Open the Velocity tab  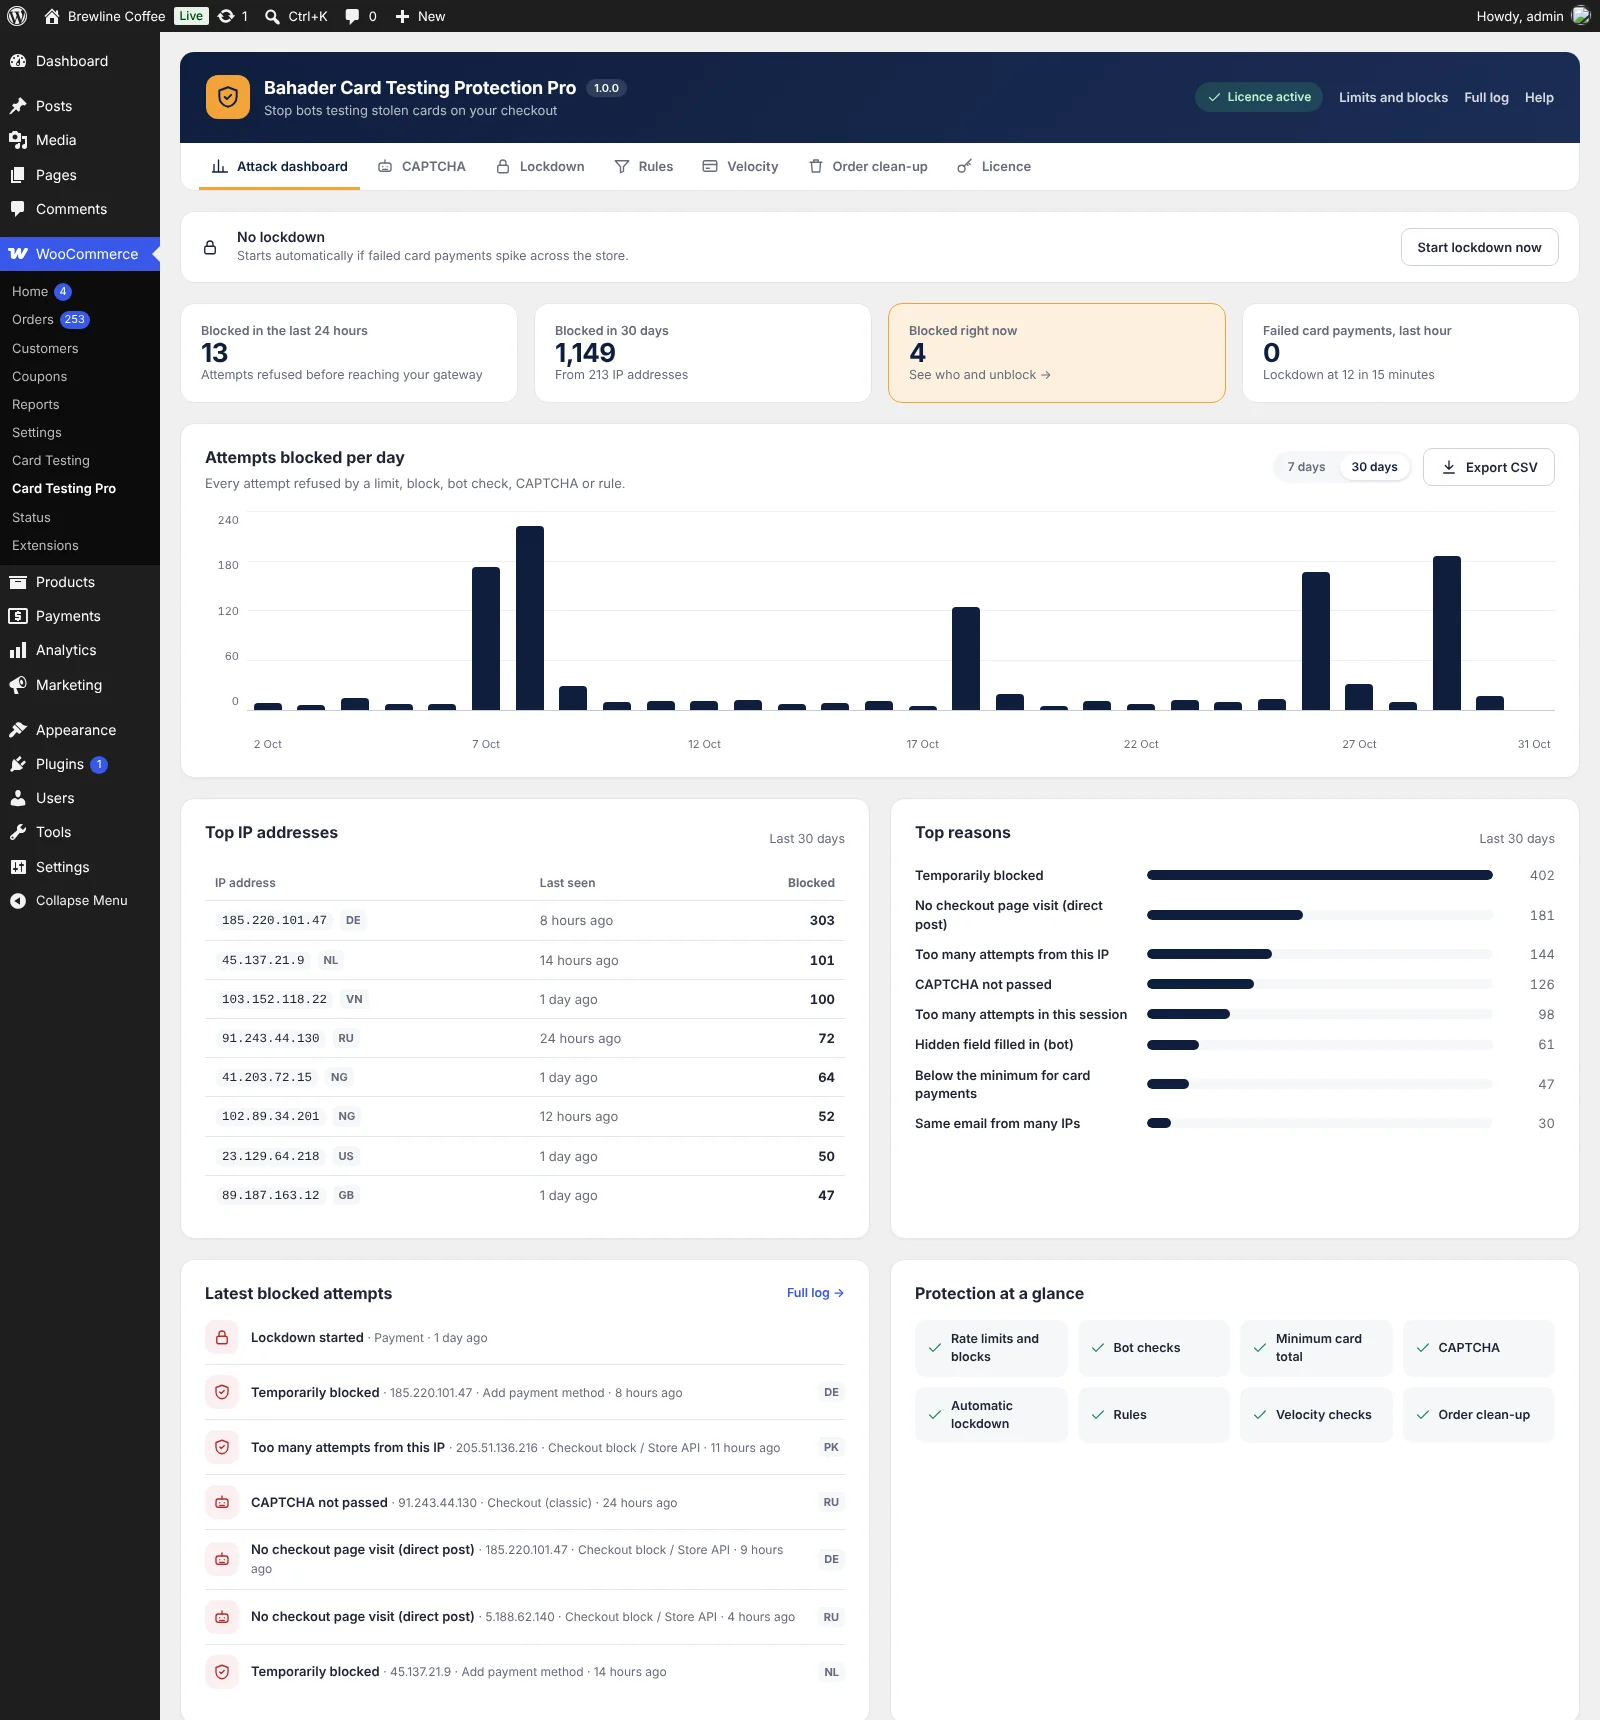(x=740, y=166)
